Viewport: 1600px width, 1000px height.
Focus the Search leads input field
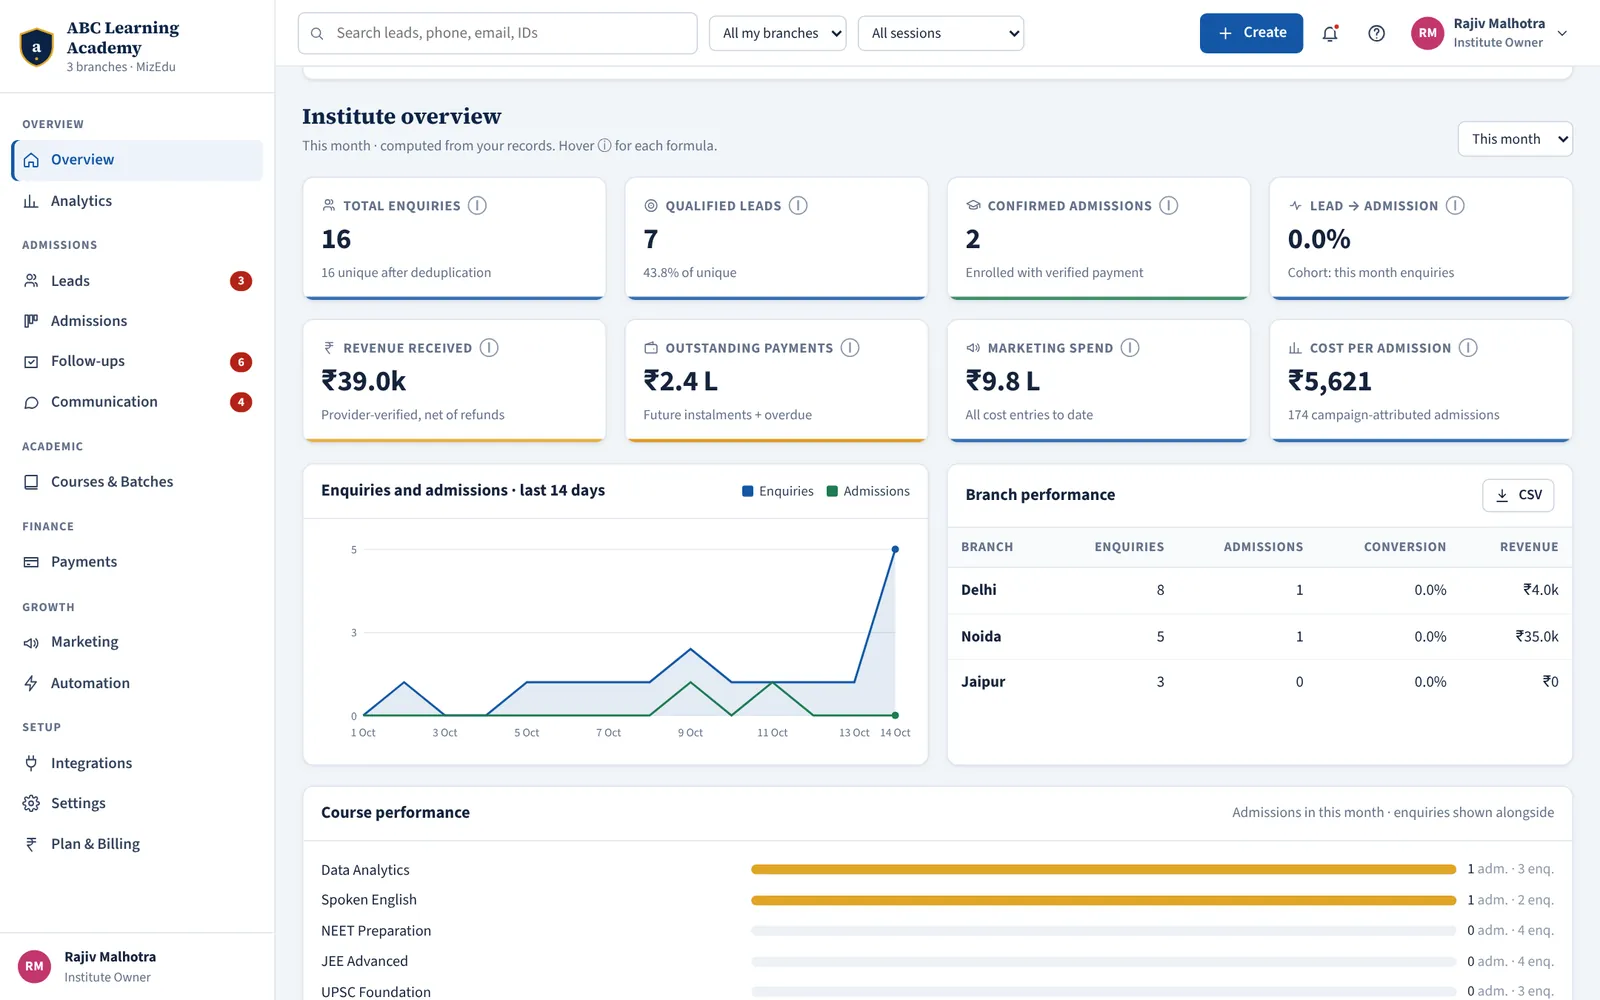click(x=498, y=33)
